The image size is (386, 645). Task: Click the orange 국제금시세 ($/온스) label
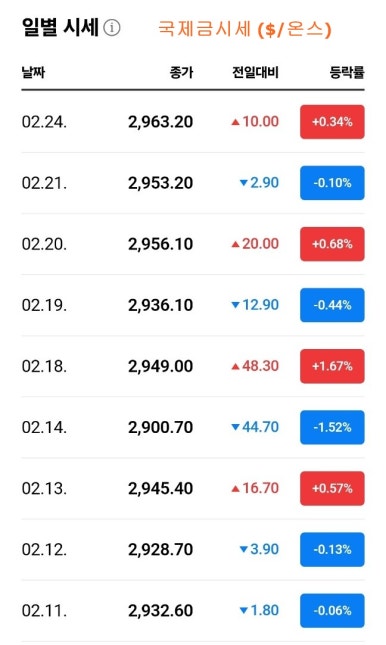coord(245,29)
